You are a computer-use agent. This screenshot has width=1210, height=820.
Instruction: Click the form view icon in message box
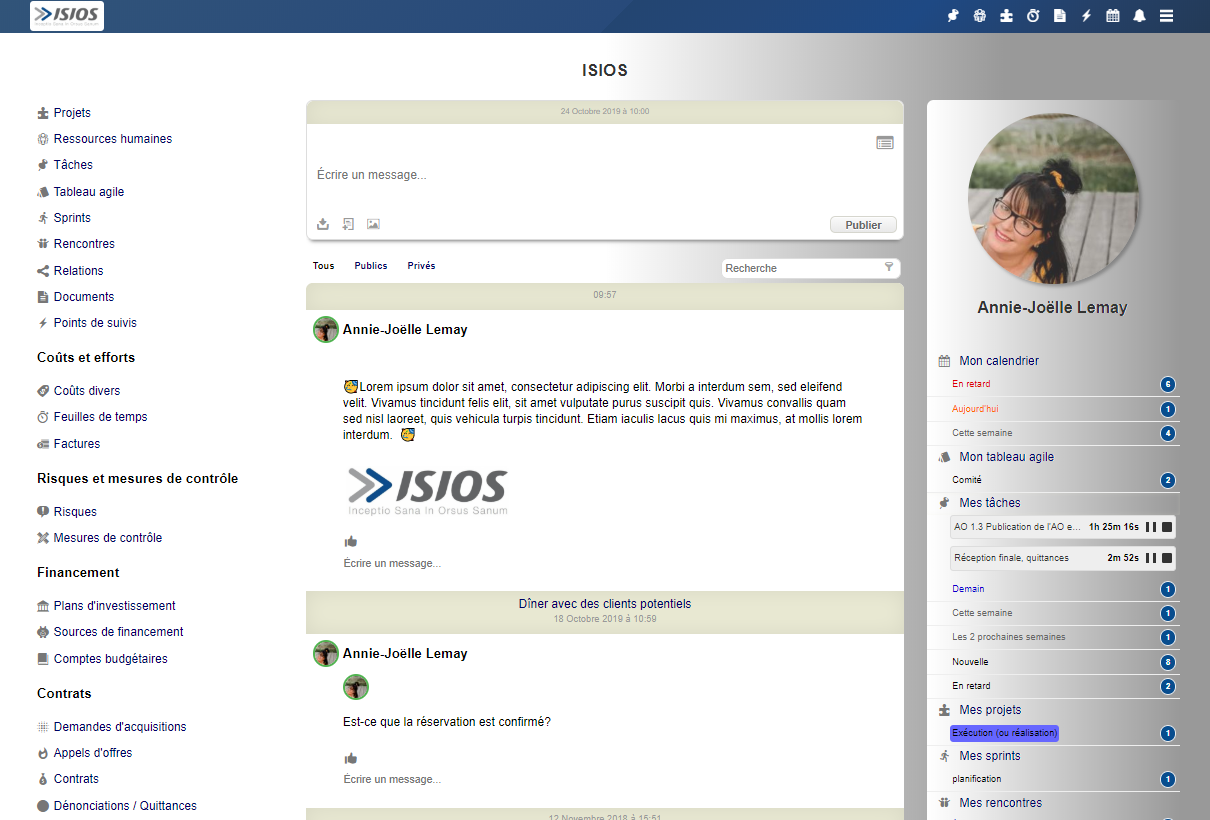coord(885,143)
